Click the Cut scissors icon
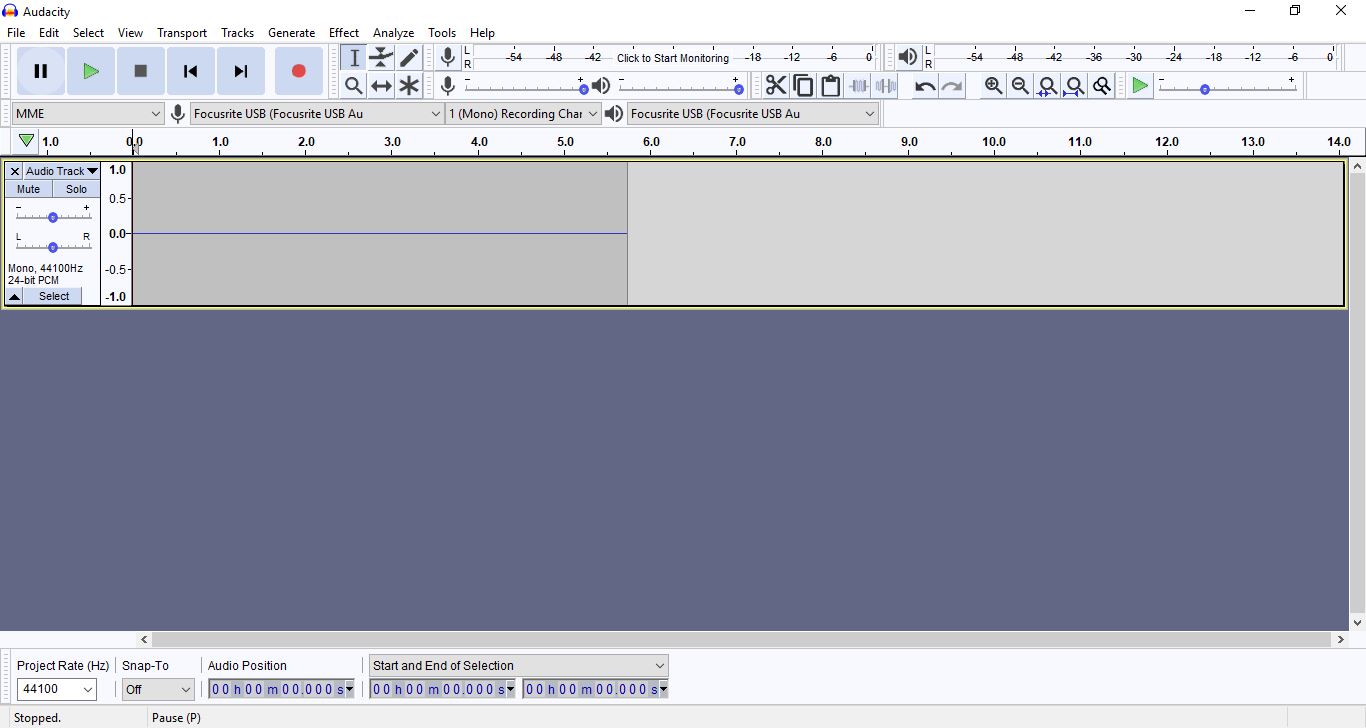Image resolution: width=1366 pixels, height=728 pixels. [776, 86]
